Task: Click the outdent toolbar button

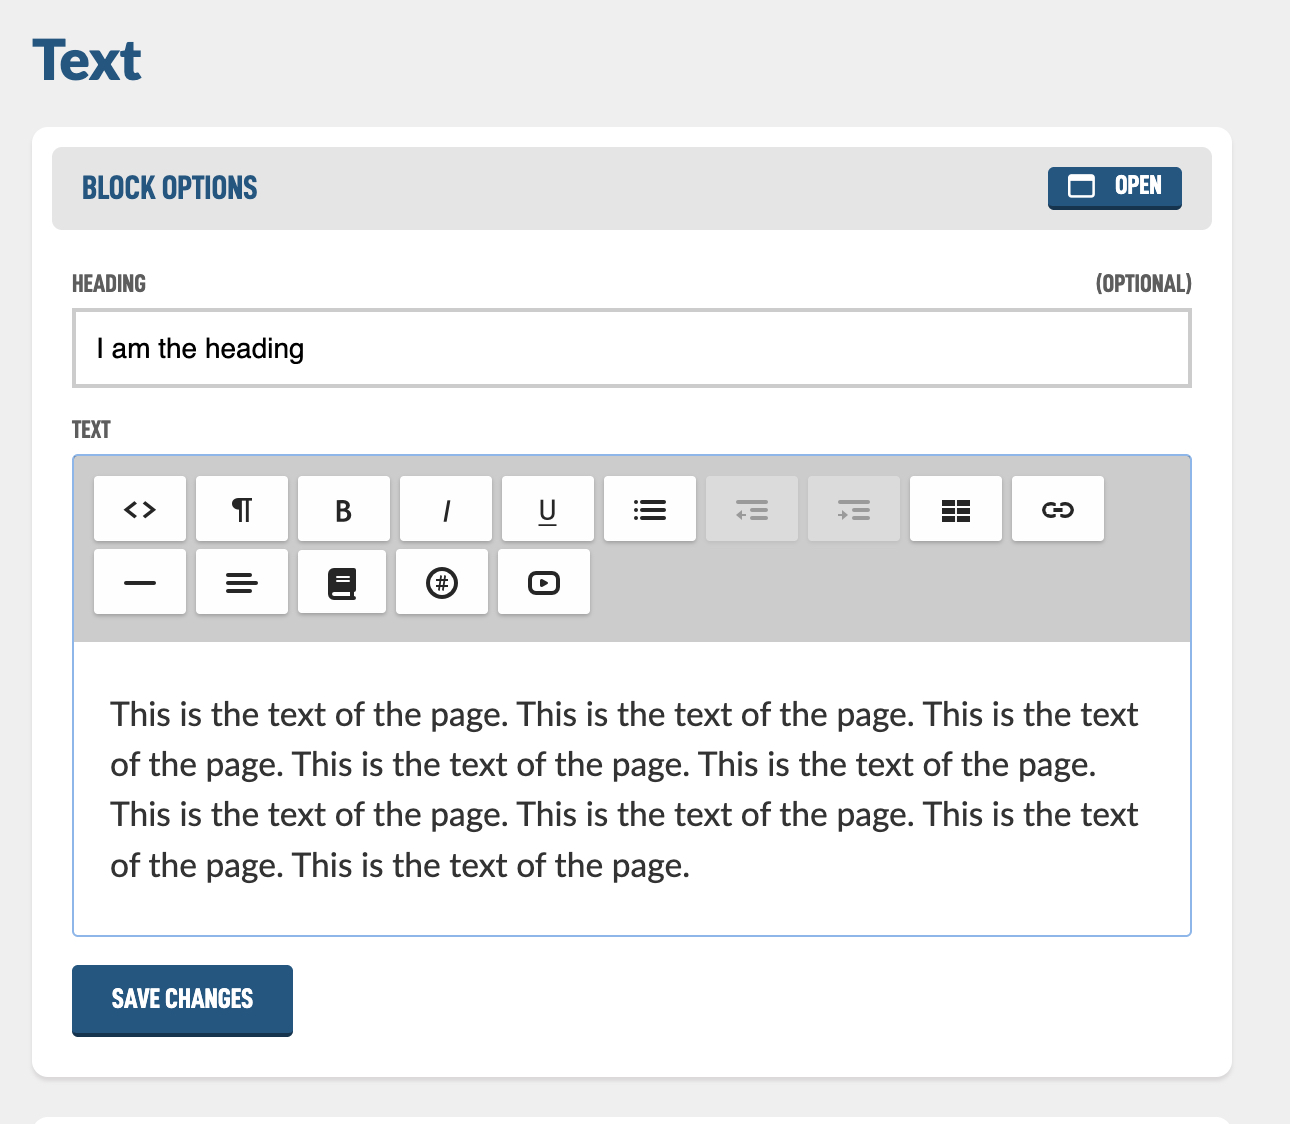Action: [752, 509]
